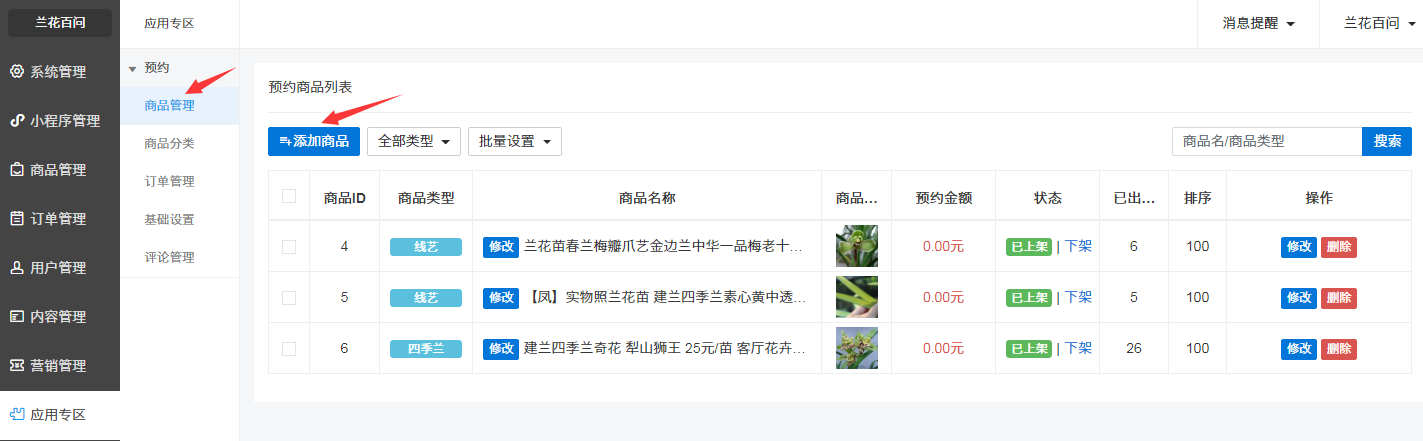Click operations 修改 button for product ID 6
This screenshot has width=1423, height=441.
point(1299,349)
